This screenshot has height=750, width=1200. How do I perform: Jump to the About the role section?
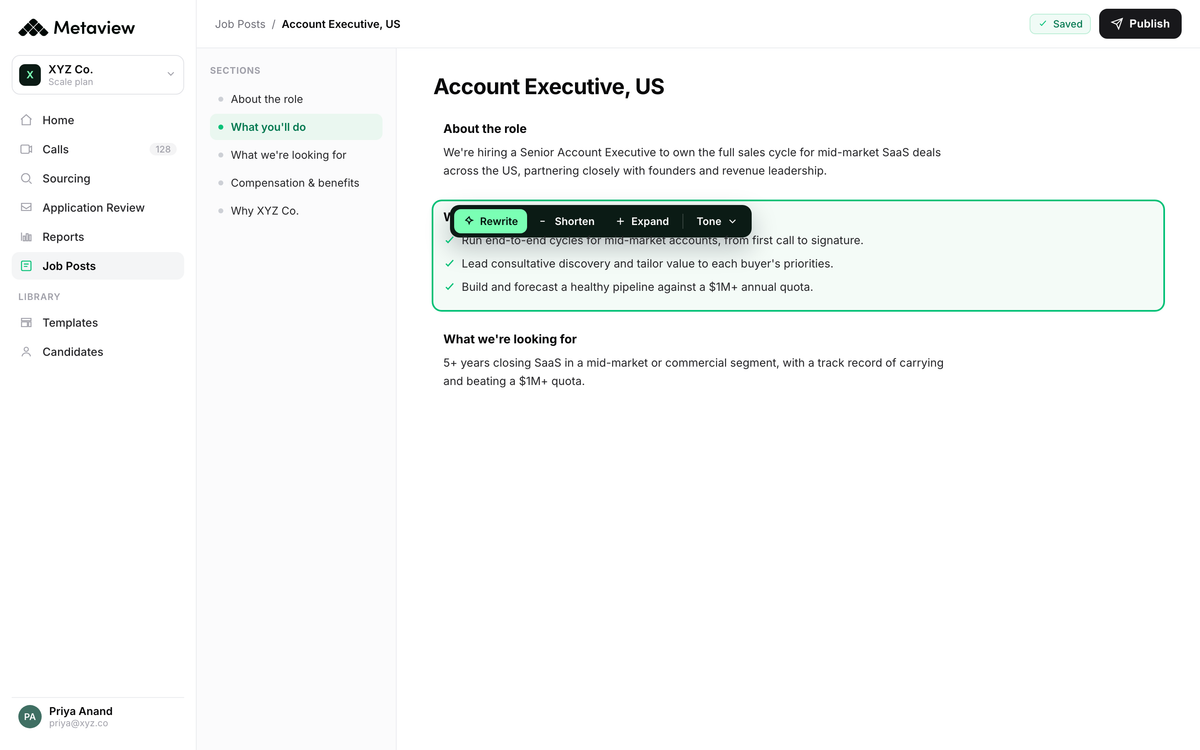pos(296,99)
